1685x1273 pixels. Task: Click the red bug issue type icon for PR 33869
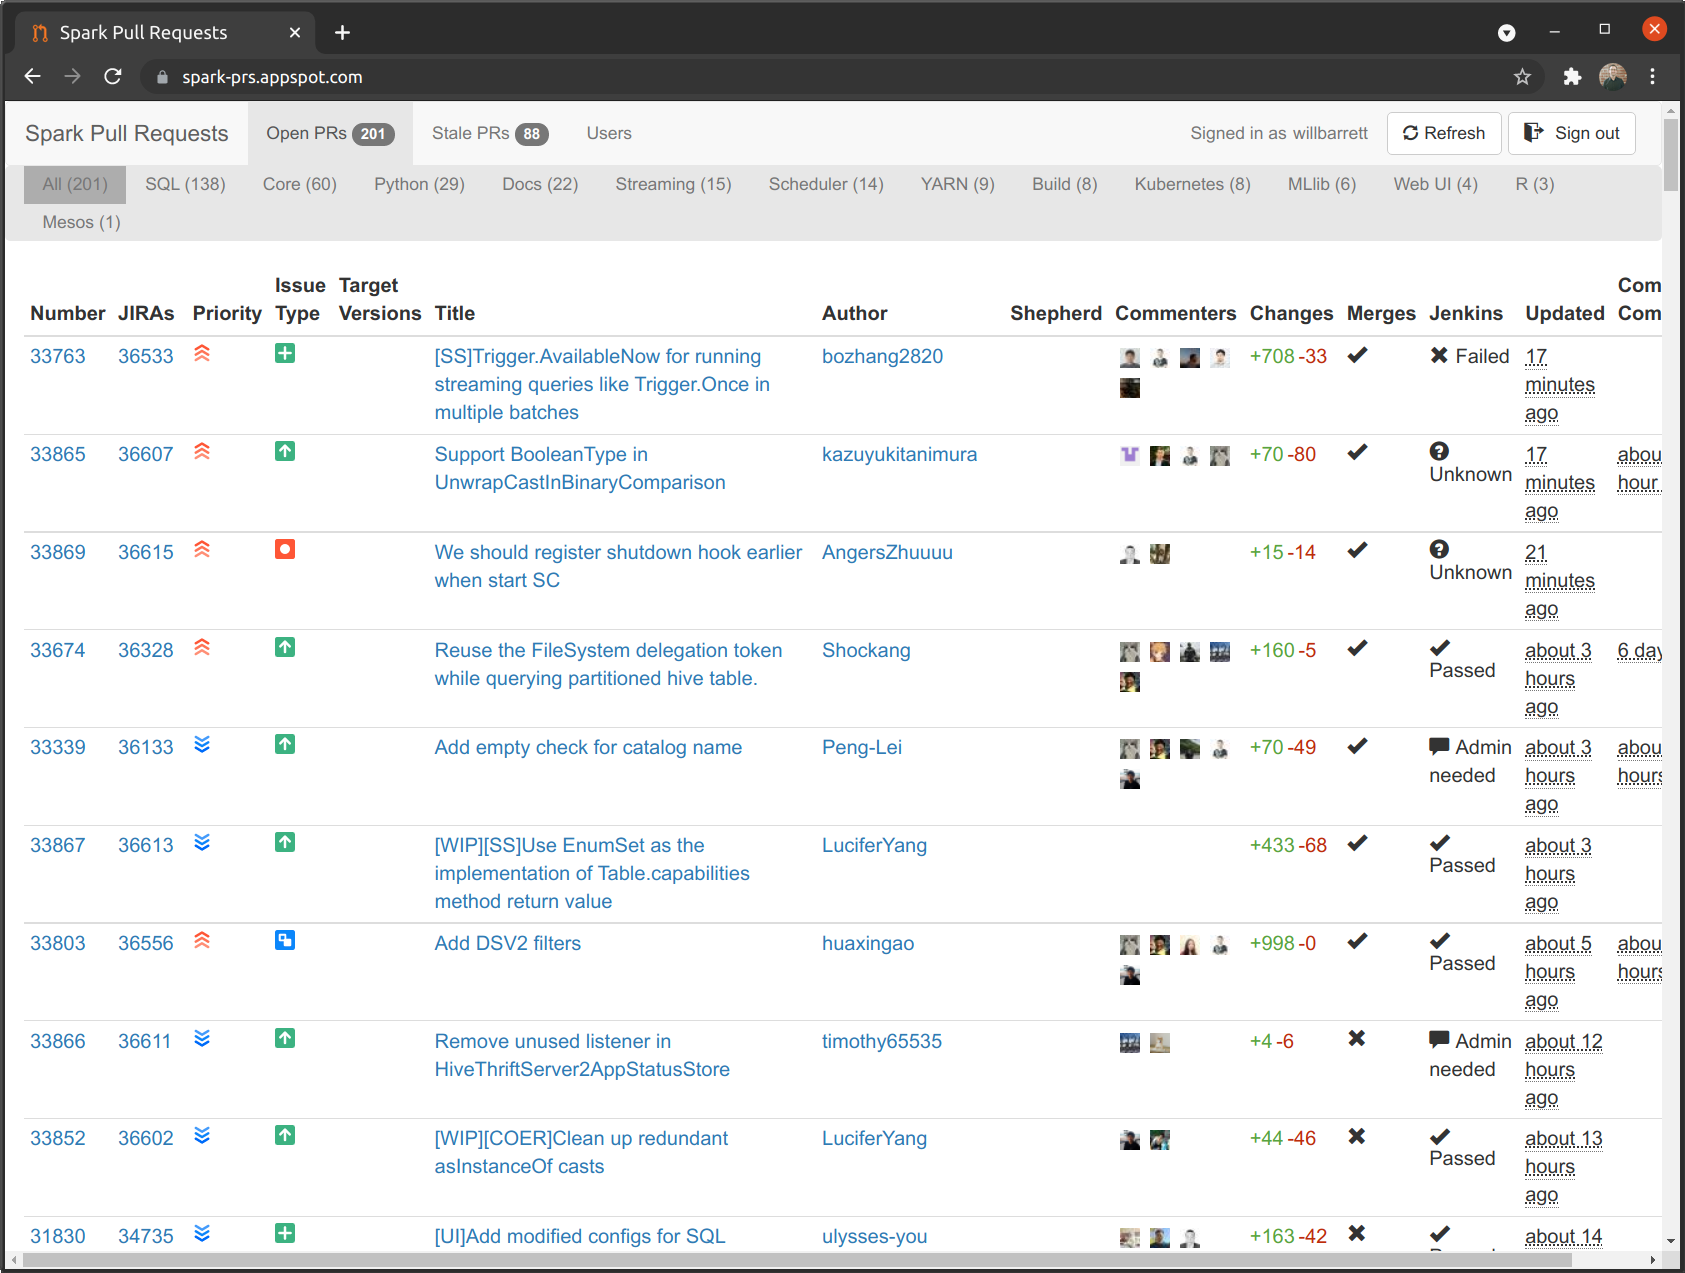click(x=285, y=550)
